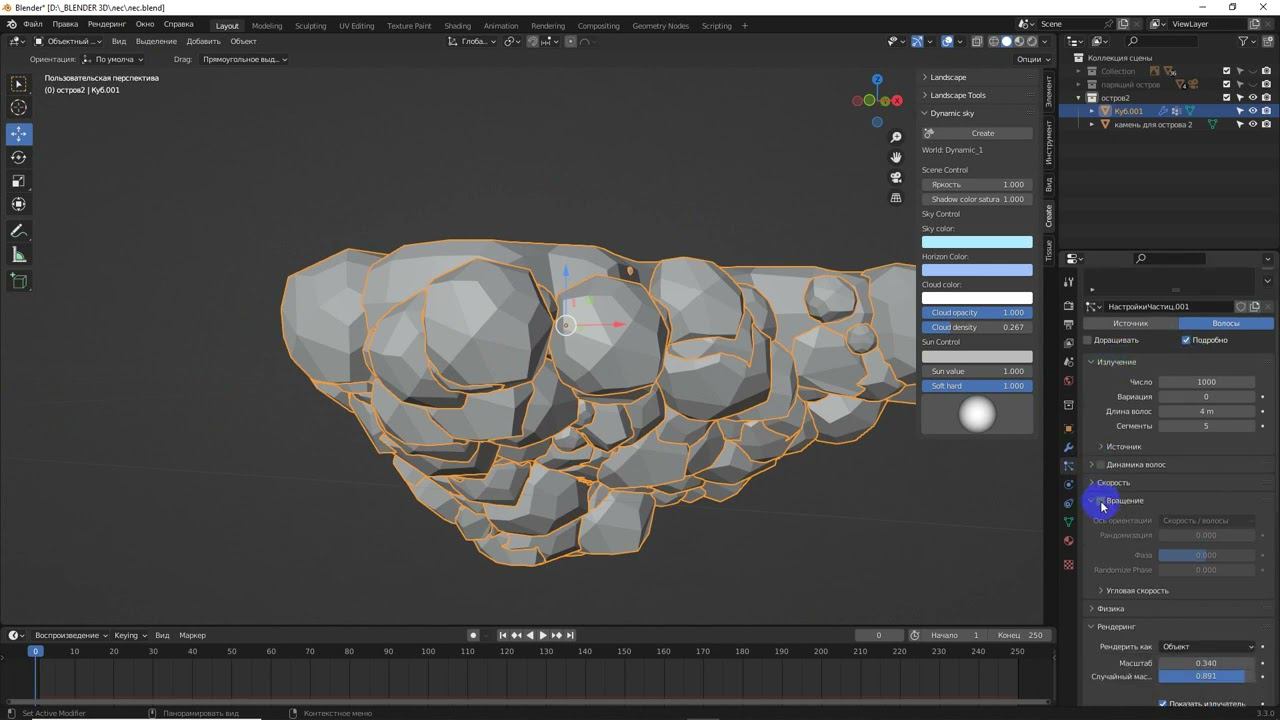Screen dimensions: 1280x720
Task: Uncheck the Подробно checkbox
Action: (1186, 340)
